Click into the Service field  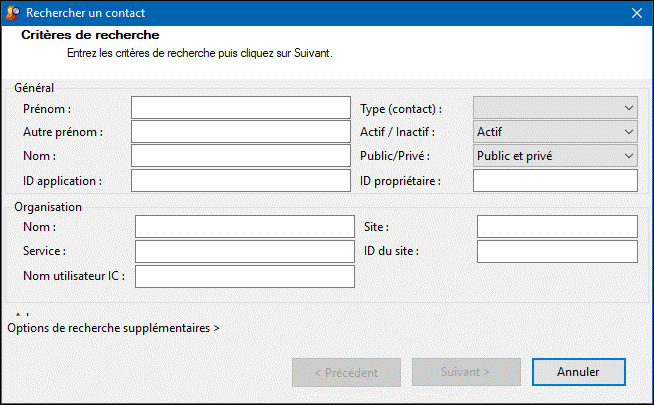[244, 251]
